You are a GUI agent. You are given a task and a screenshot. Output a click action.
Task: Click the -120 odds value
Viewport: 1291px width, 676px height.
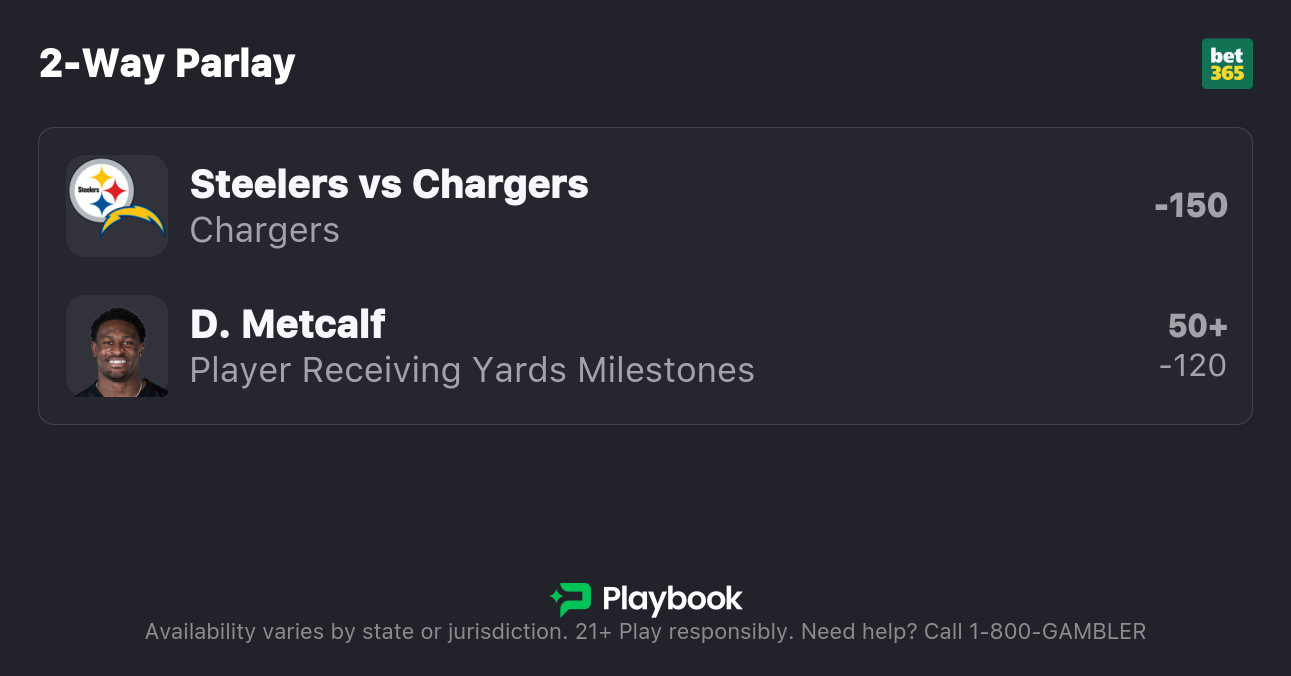[x=1192, y=365]
